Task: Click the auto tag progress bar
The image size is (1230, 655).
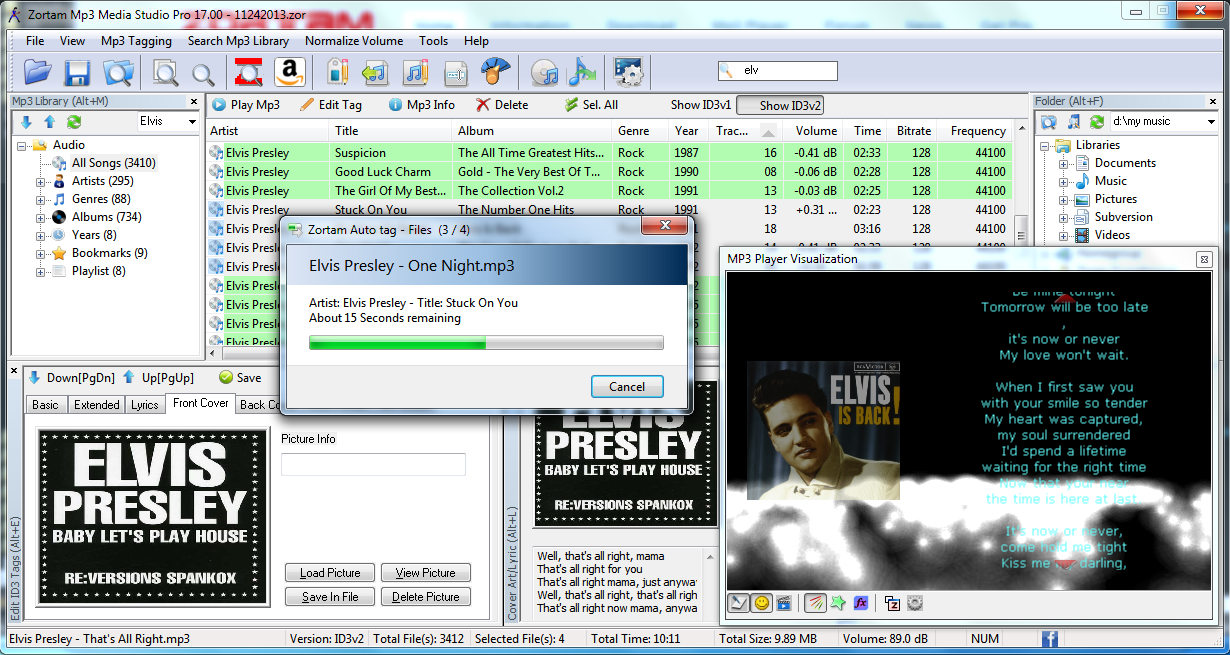Action: tap(486, 343)
